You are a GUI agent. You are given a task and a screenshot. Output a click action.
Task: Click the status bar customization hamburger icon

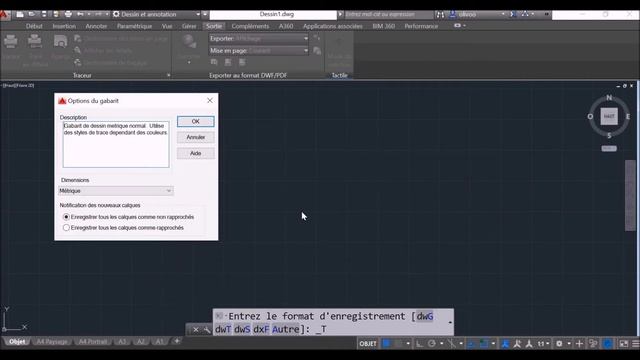[635, 344]
